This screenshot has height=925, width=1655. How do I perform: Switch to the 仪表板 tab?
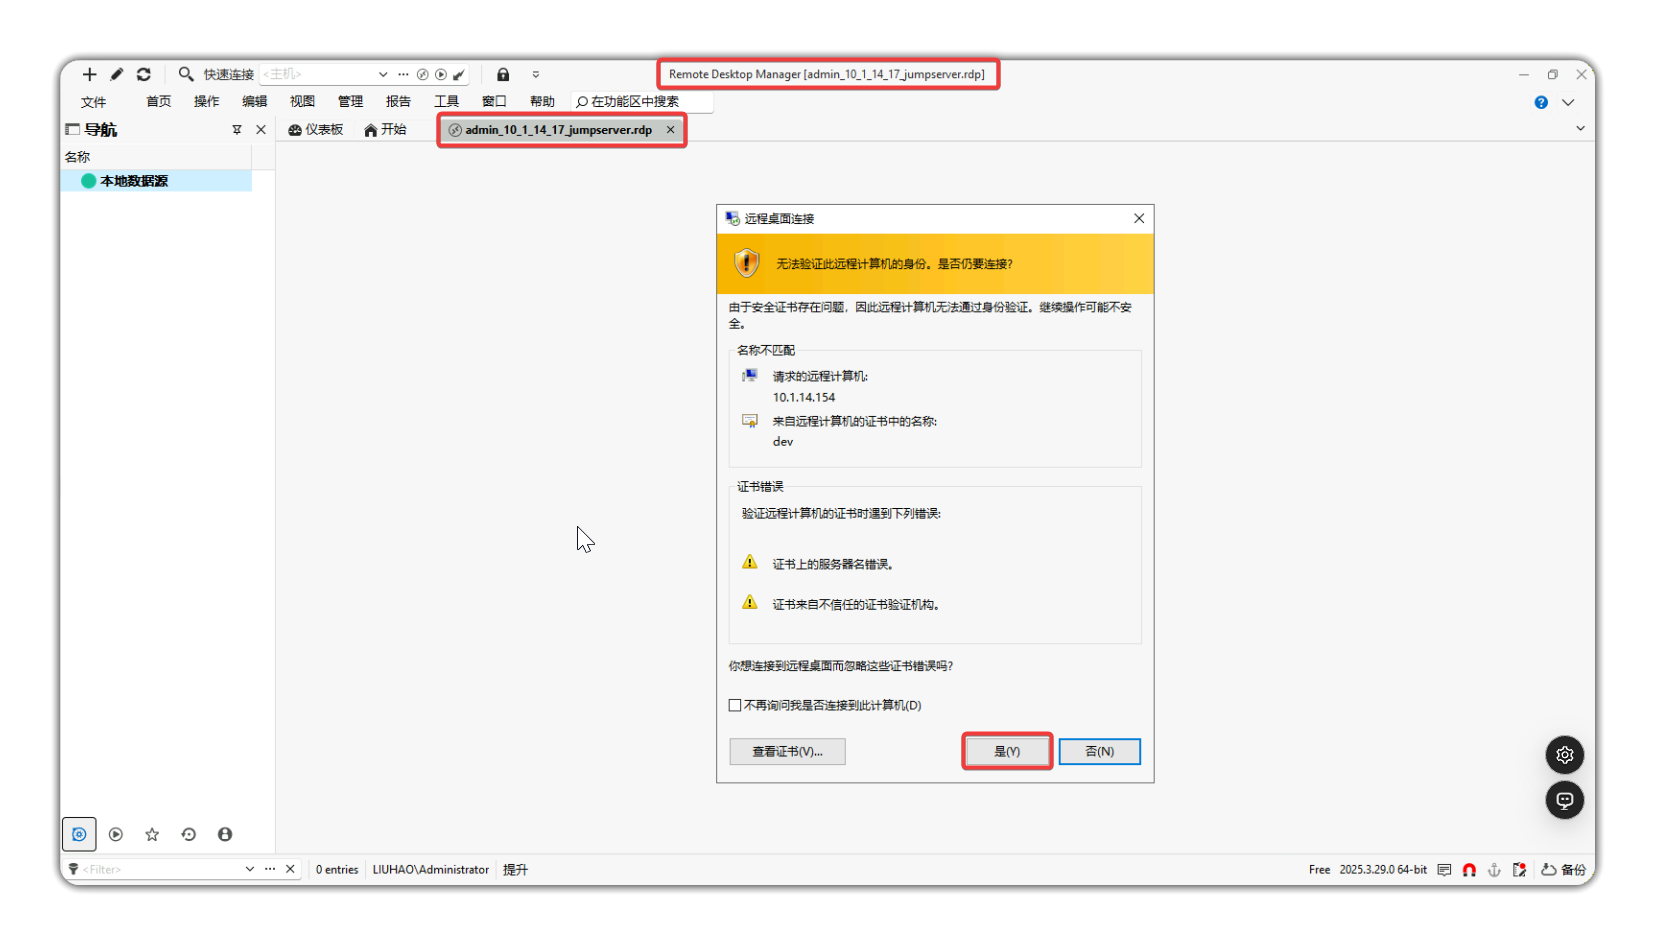coord(316,130)
